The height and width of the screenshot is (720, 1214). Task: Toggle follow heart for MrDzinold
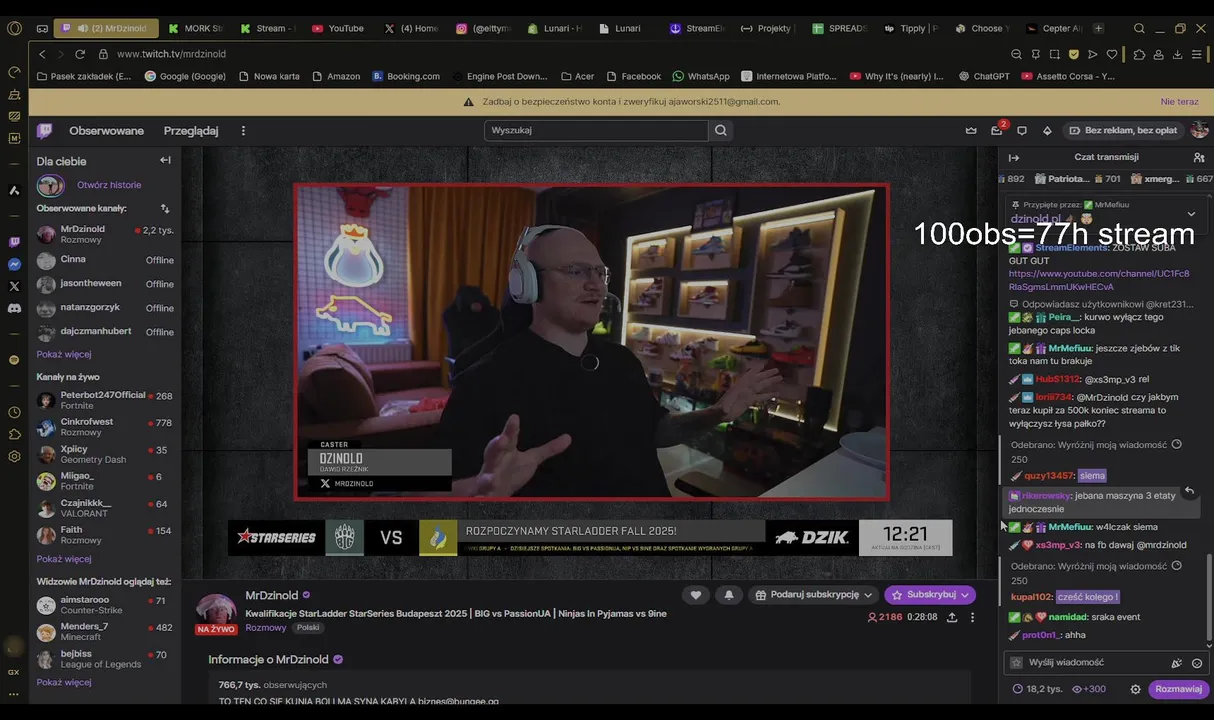click(696, 594)
